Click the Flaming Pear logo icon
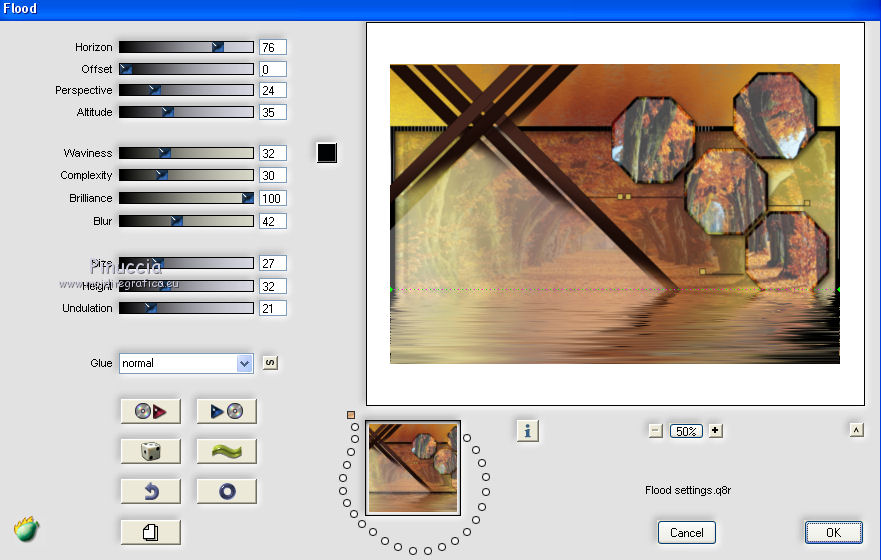This screenshot has height=560, width=881. 26,529
